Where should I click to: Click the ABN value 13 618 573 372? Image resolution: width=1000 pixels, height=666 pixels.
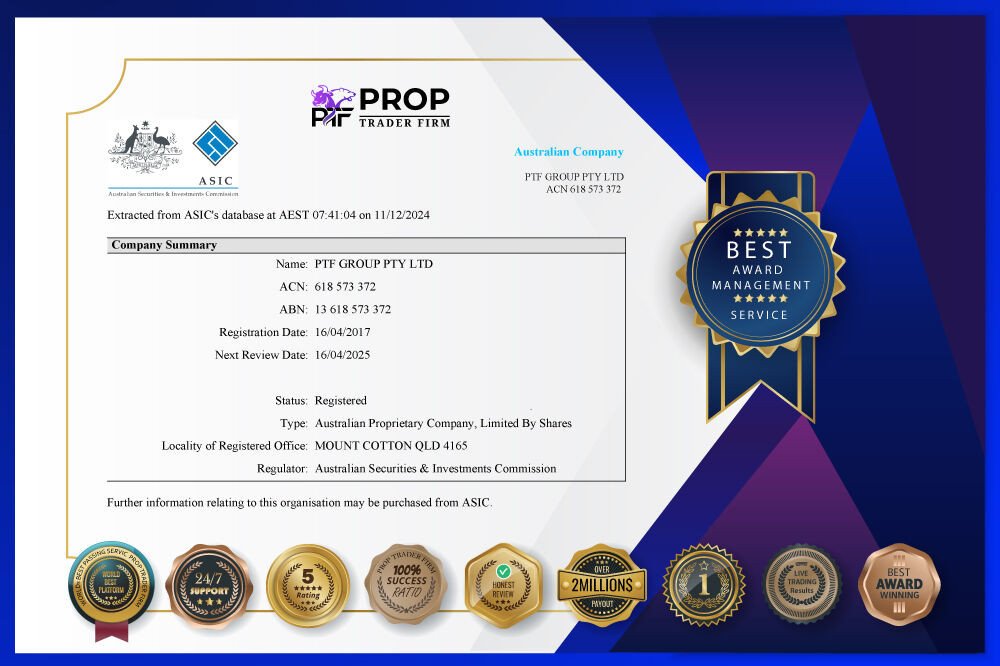tap(353, 309)
